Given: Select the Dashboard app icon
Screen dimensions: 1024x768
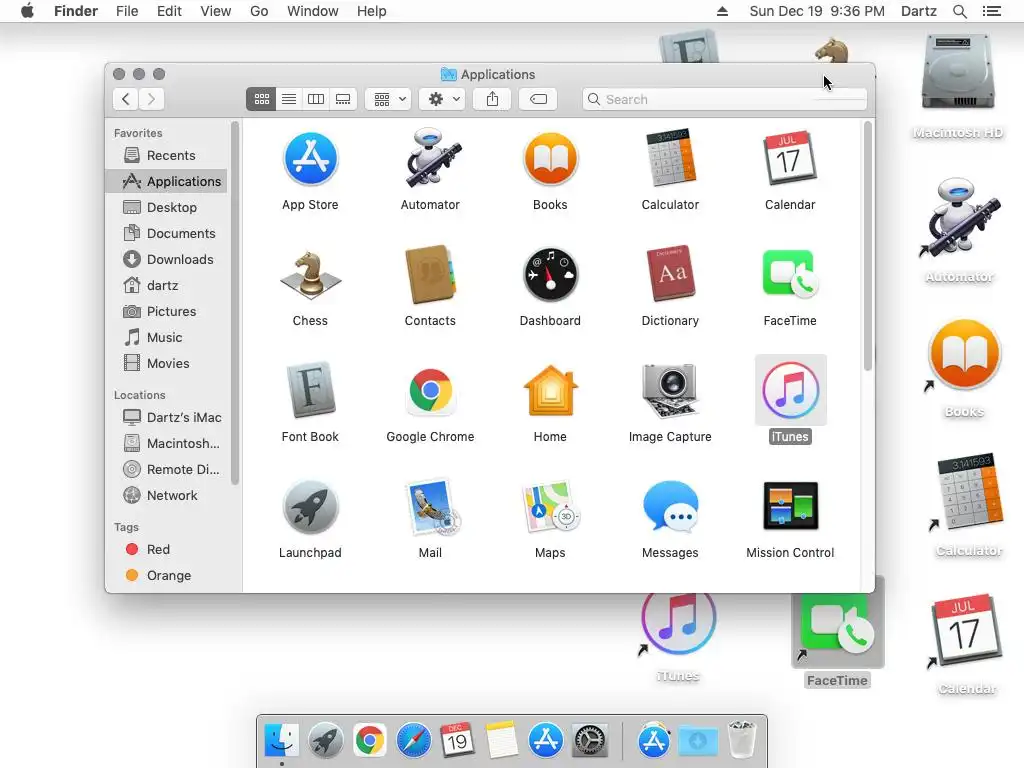Looking at the screenshot, I should [x=550, y=275].
